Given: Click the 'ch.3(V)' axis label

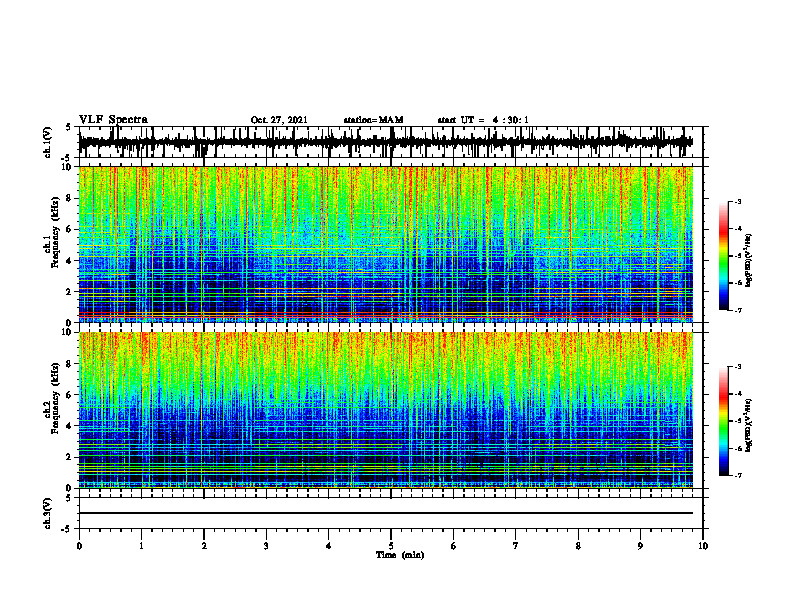Looking at the screenshot, I should tap(48, 513).
